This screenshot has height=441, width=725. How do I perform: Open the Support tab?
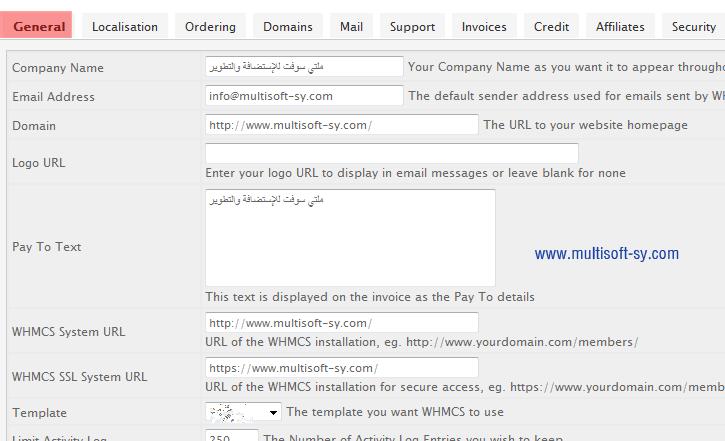pyautogui.click(x=412, y=26)
